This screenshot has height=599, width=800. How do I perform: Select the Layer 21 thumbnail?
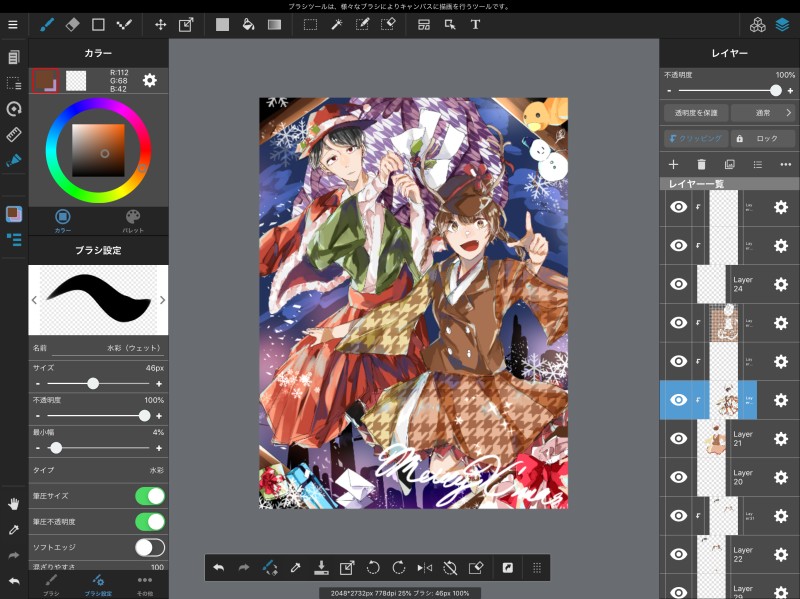click(x=711, y=439)
